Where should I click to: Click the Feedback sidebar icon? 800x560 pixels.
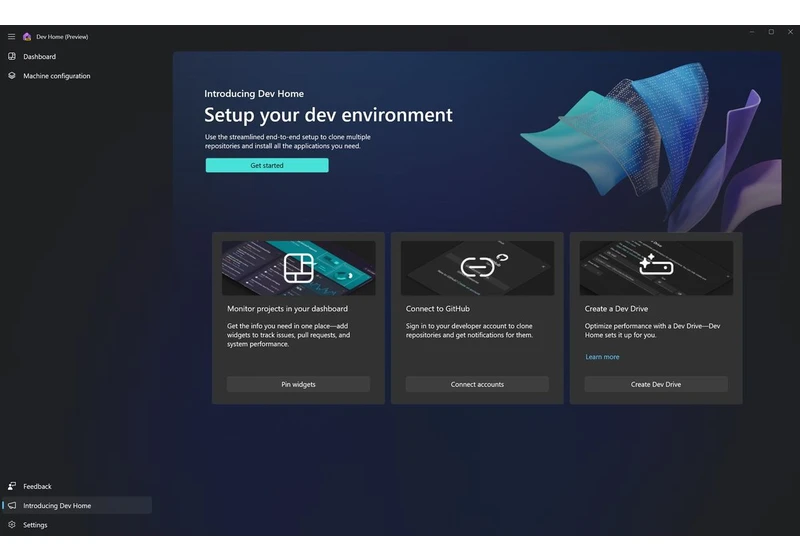[12, 486]
